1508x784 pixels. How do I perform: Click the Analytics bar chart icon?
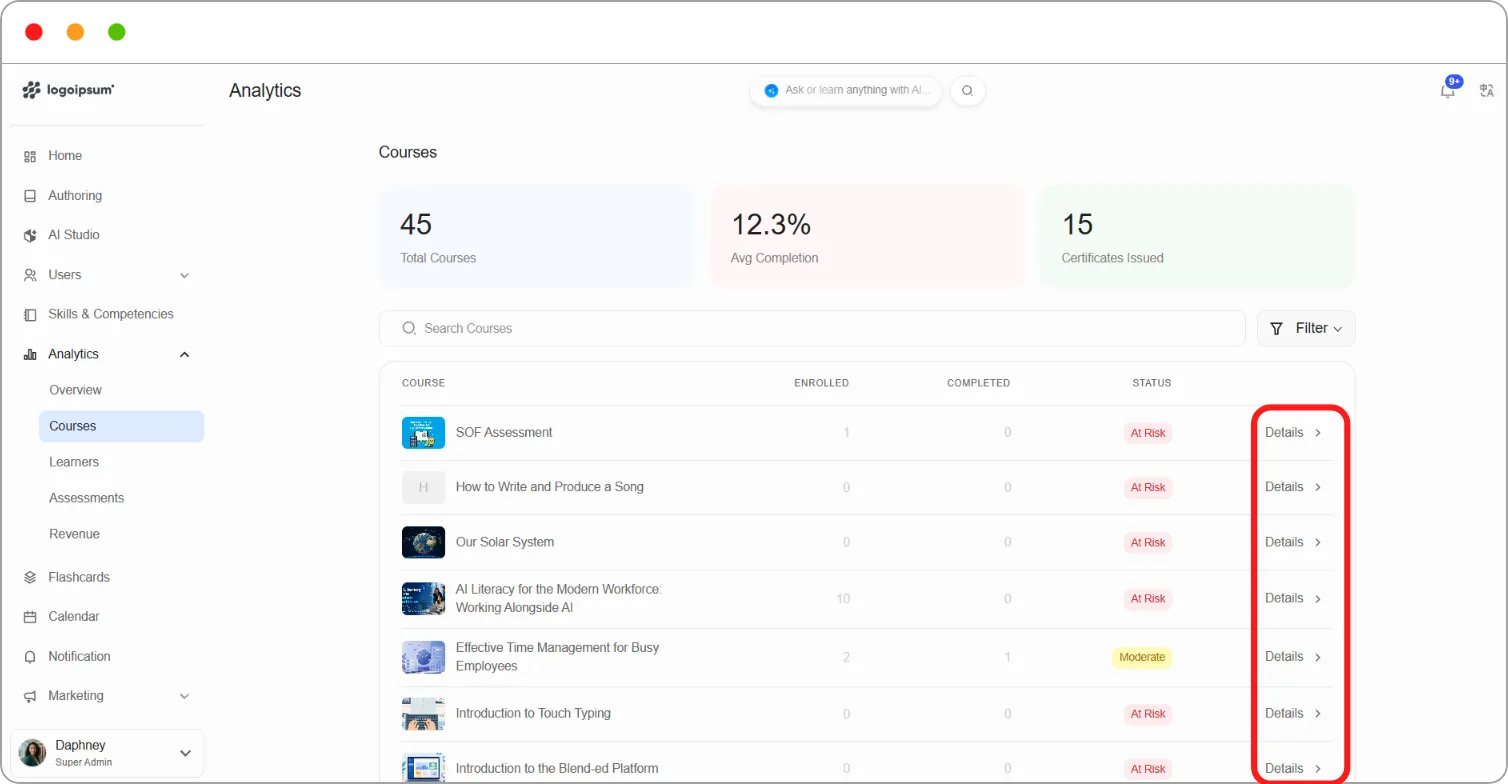tap(30, 354)
